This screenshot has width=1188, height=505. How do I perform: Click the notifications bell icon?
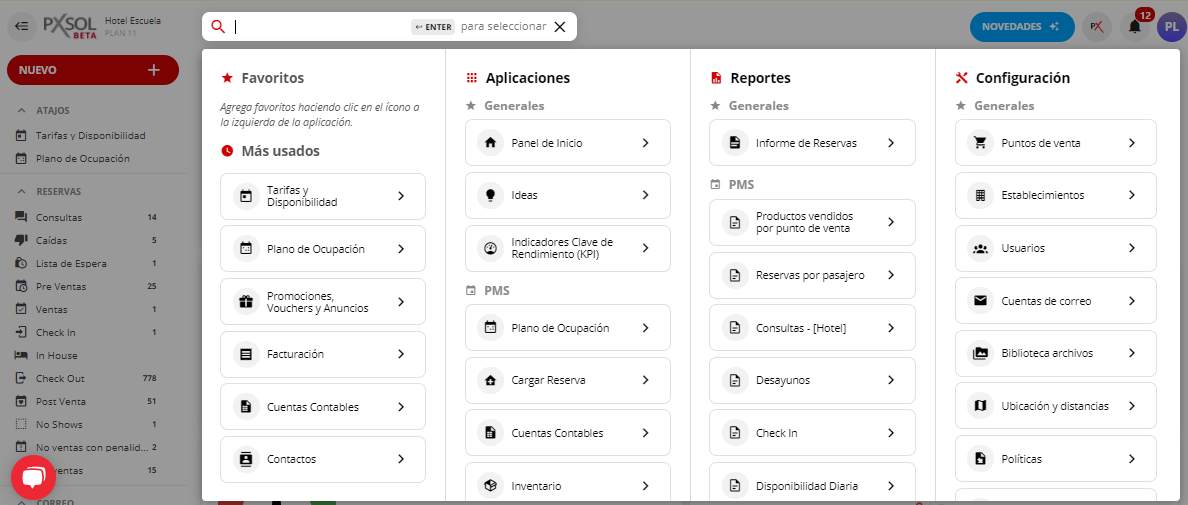(x=1134, y=27)
